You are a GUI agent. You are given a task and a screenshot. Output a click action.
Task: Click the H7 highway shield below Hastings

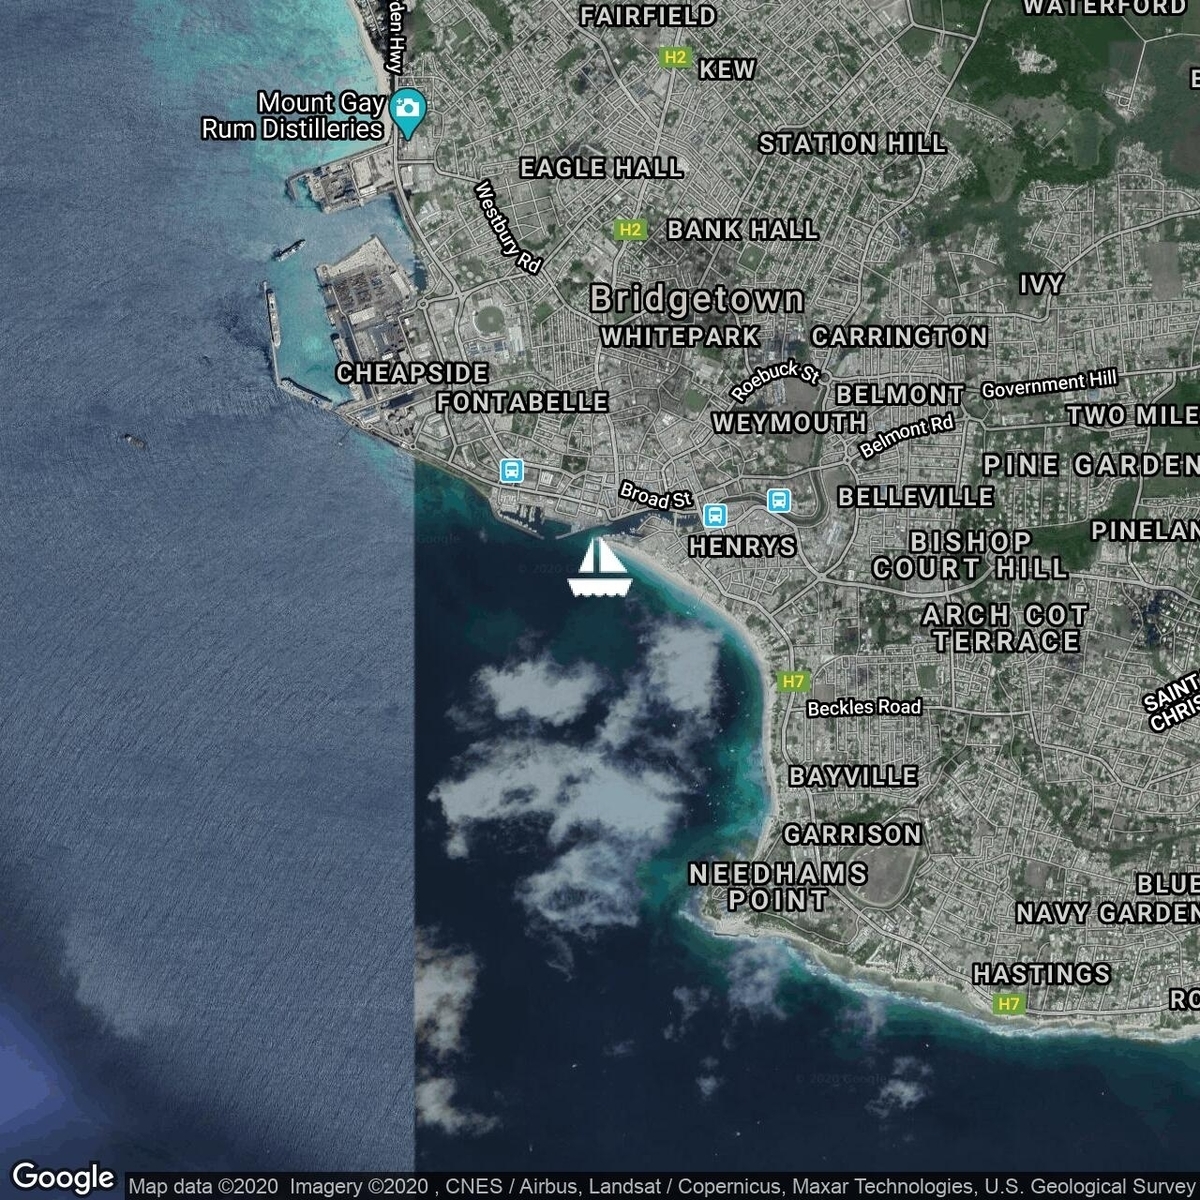(x=1008, y=1003)
